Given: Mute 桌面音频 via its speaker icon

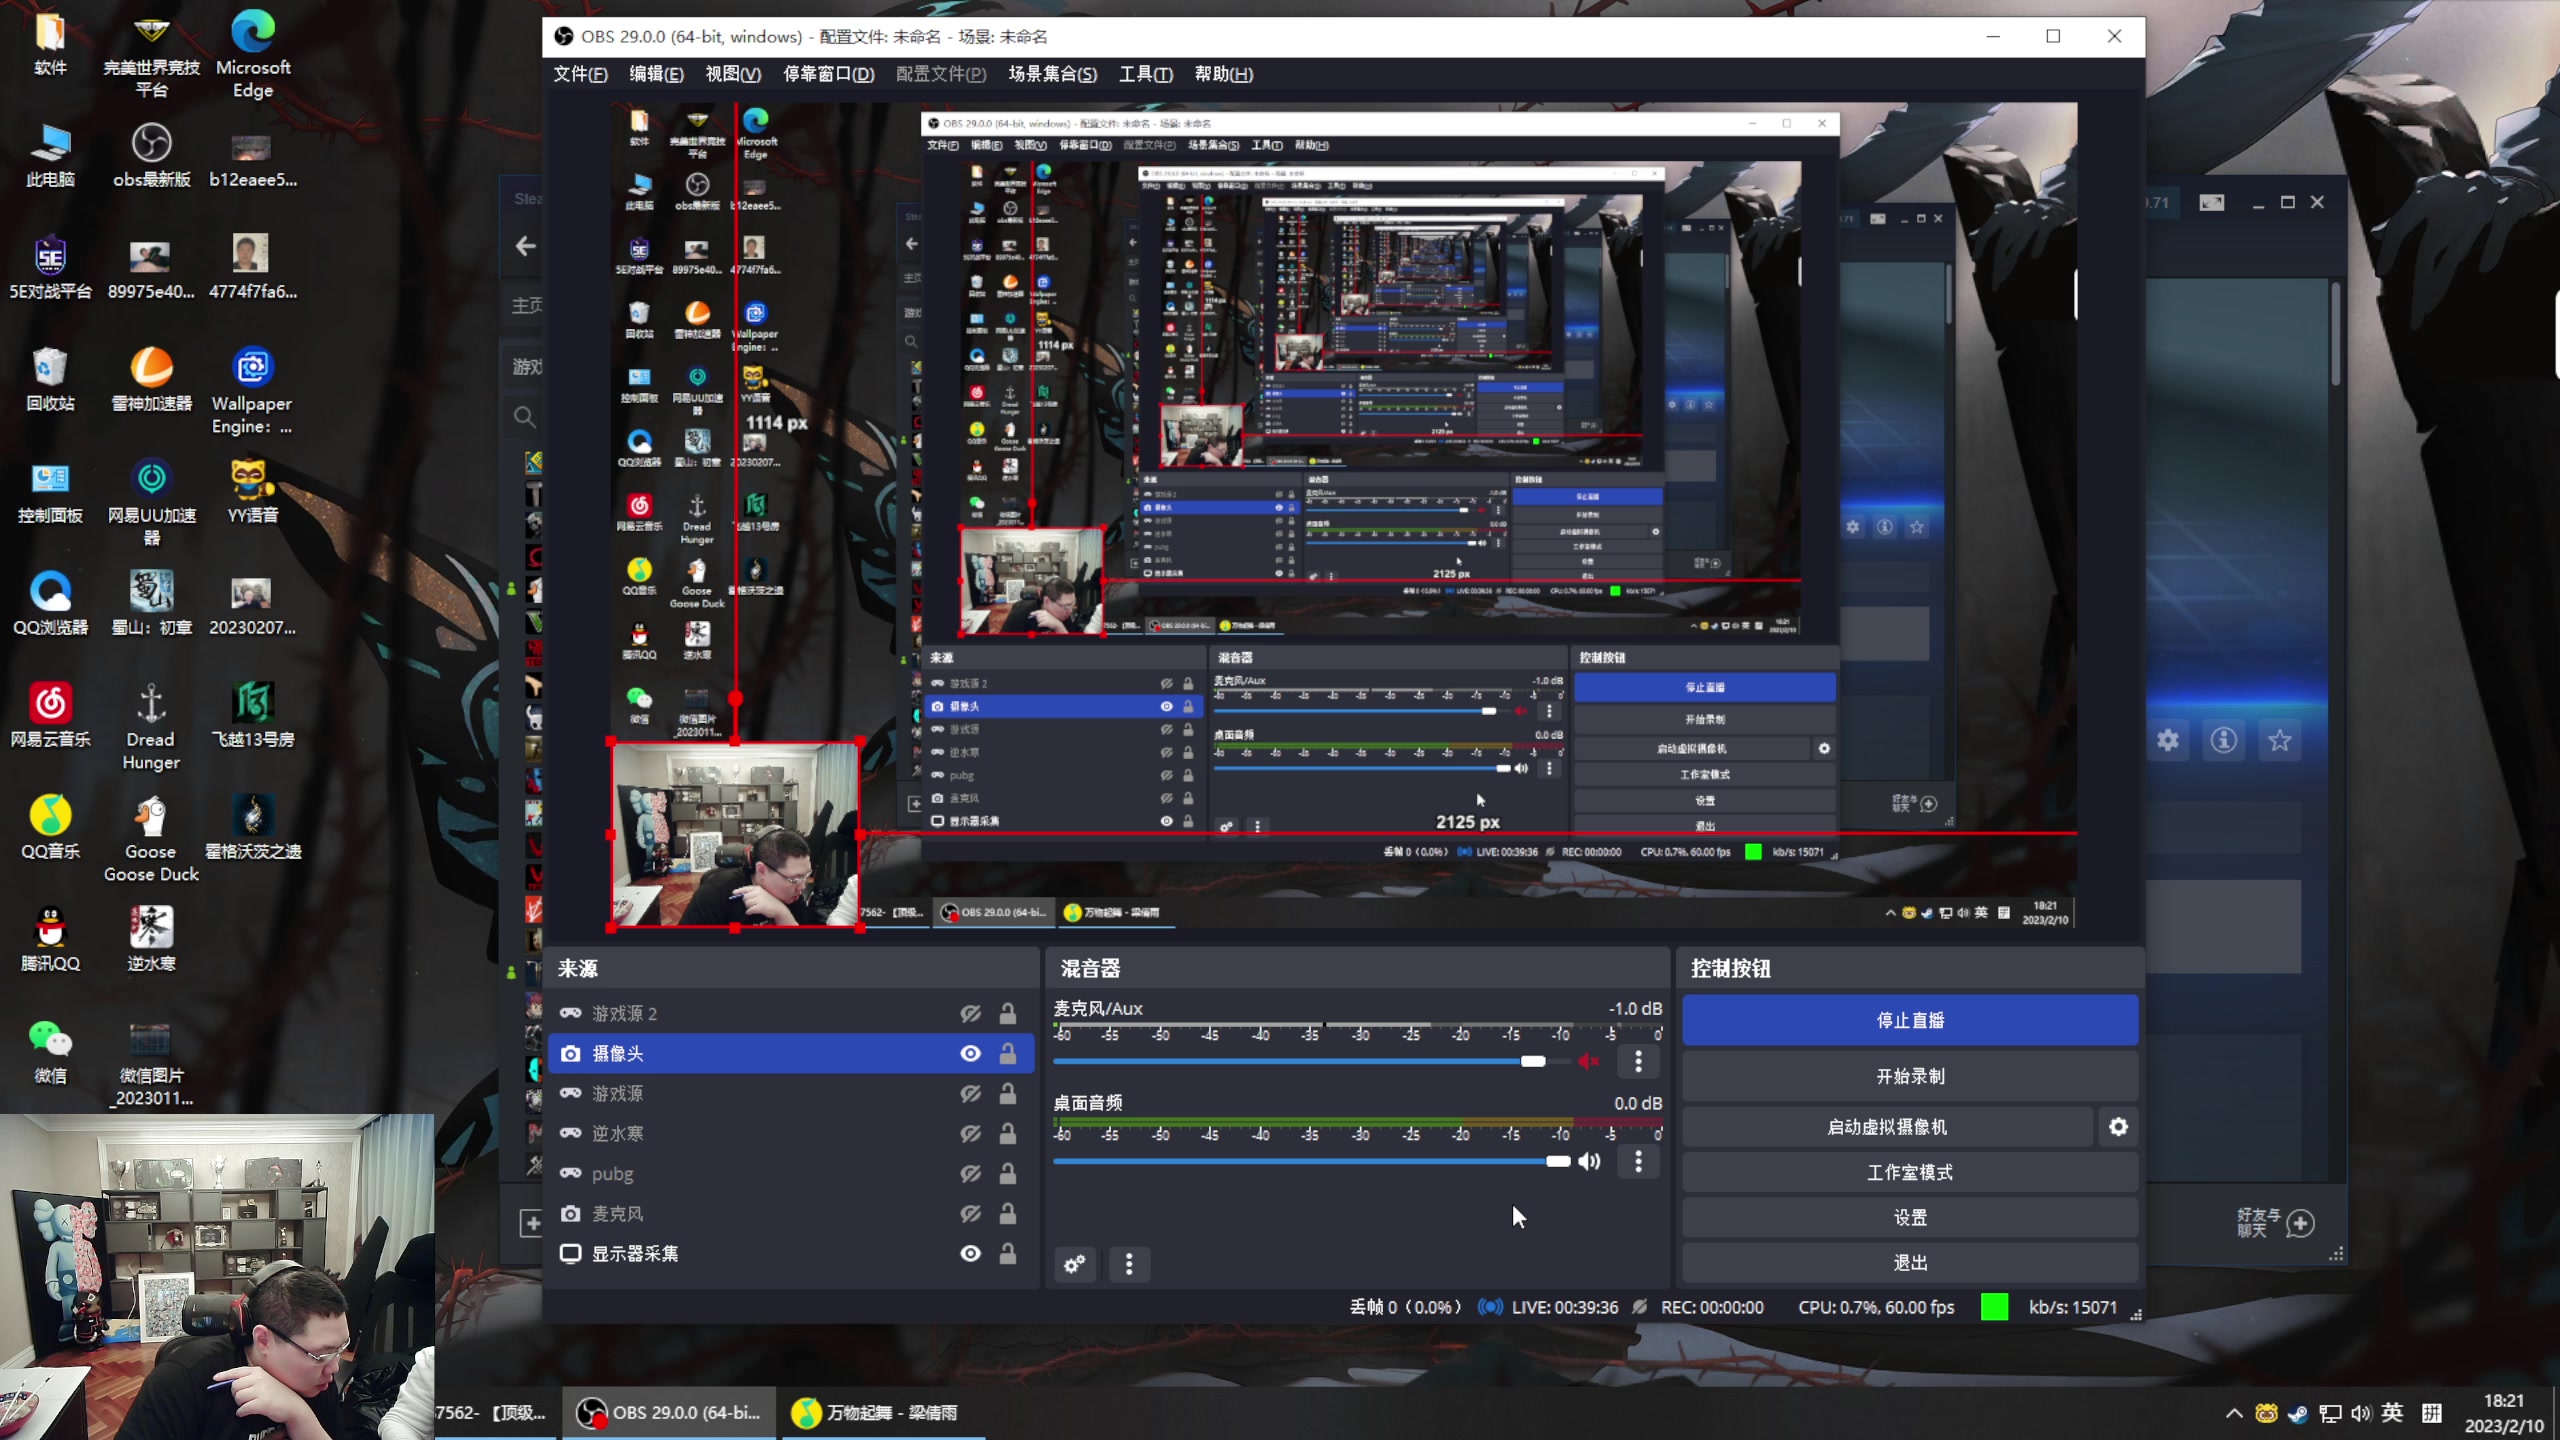Looking at the screenshot, I should click(x=1588, y=1161).
